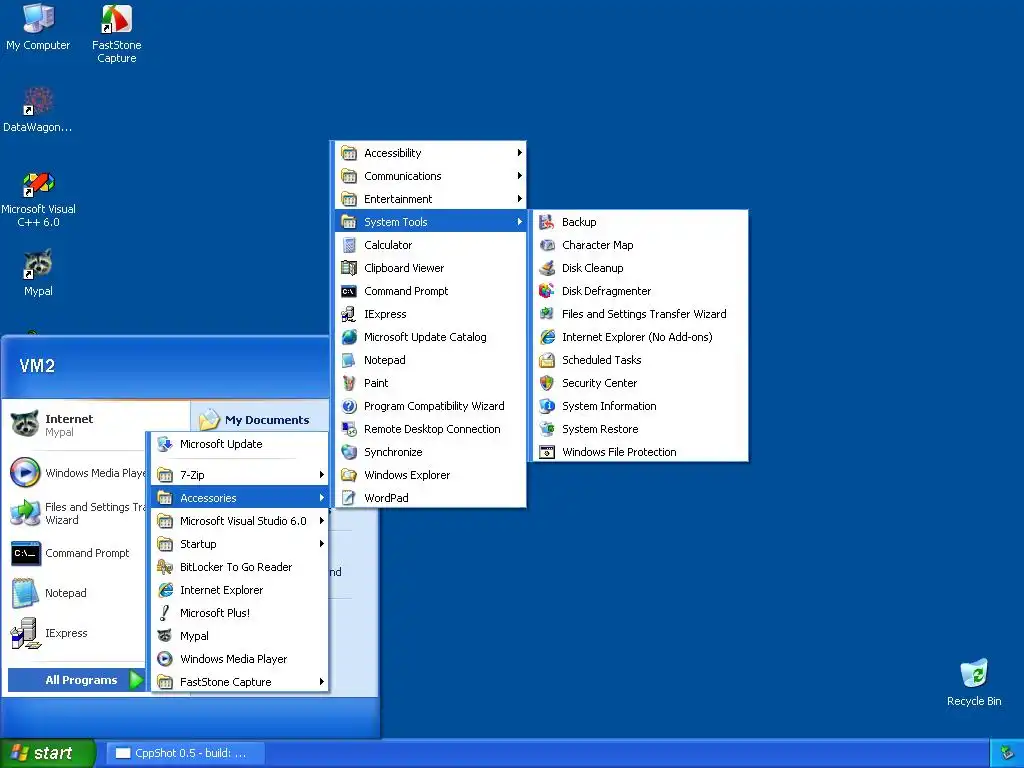Image resolution: width=1024 pixels, height=768 pixels.
Task: Select Command Prompt in Accessories menu
Action: click(430, 291)
